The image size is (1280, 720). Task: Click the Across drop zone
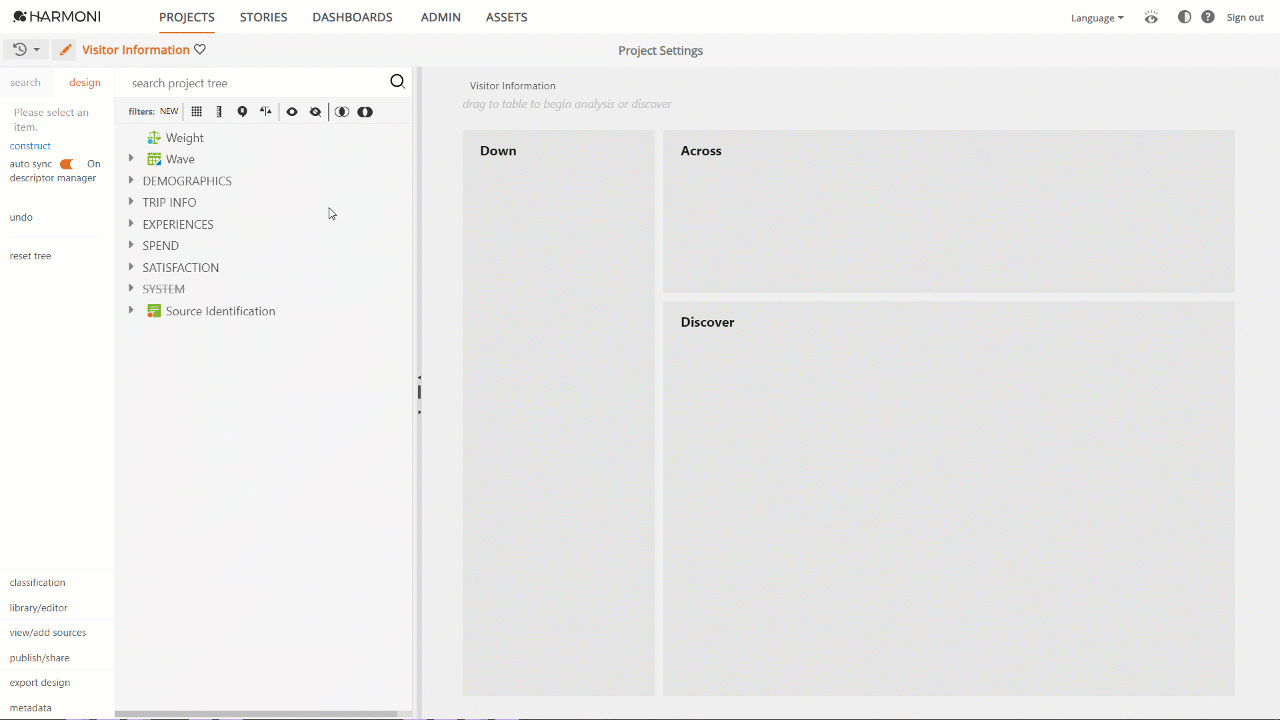point(949,211)
